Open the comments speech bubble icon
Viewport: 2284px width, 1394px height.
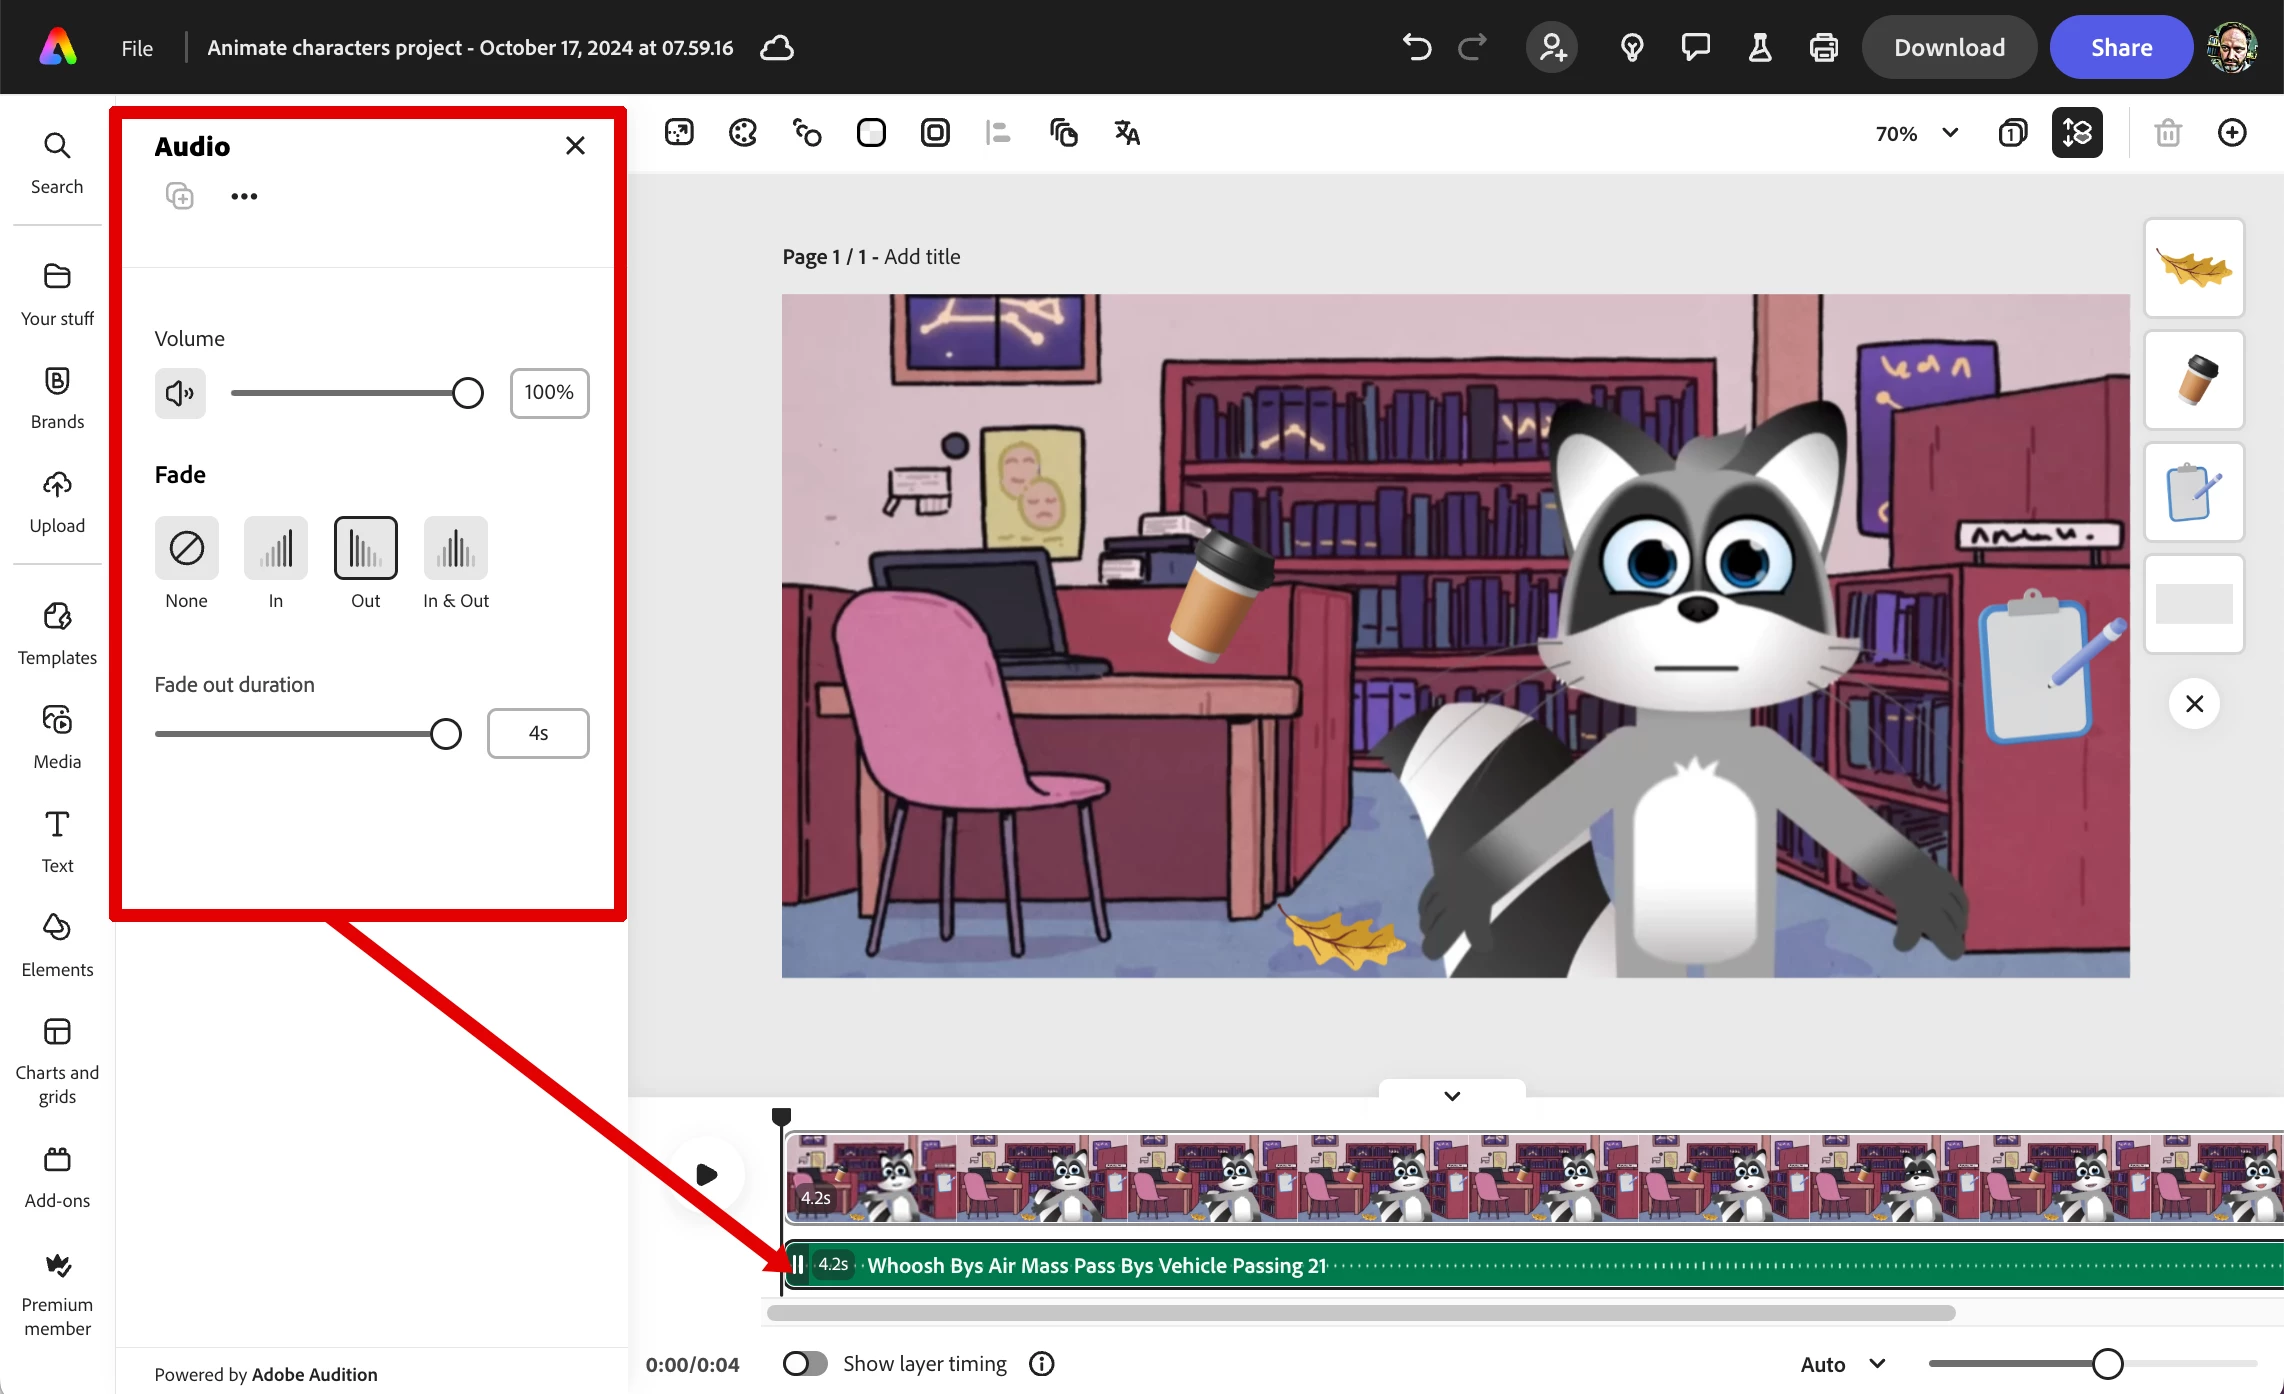pos(1695,47)
